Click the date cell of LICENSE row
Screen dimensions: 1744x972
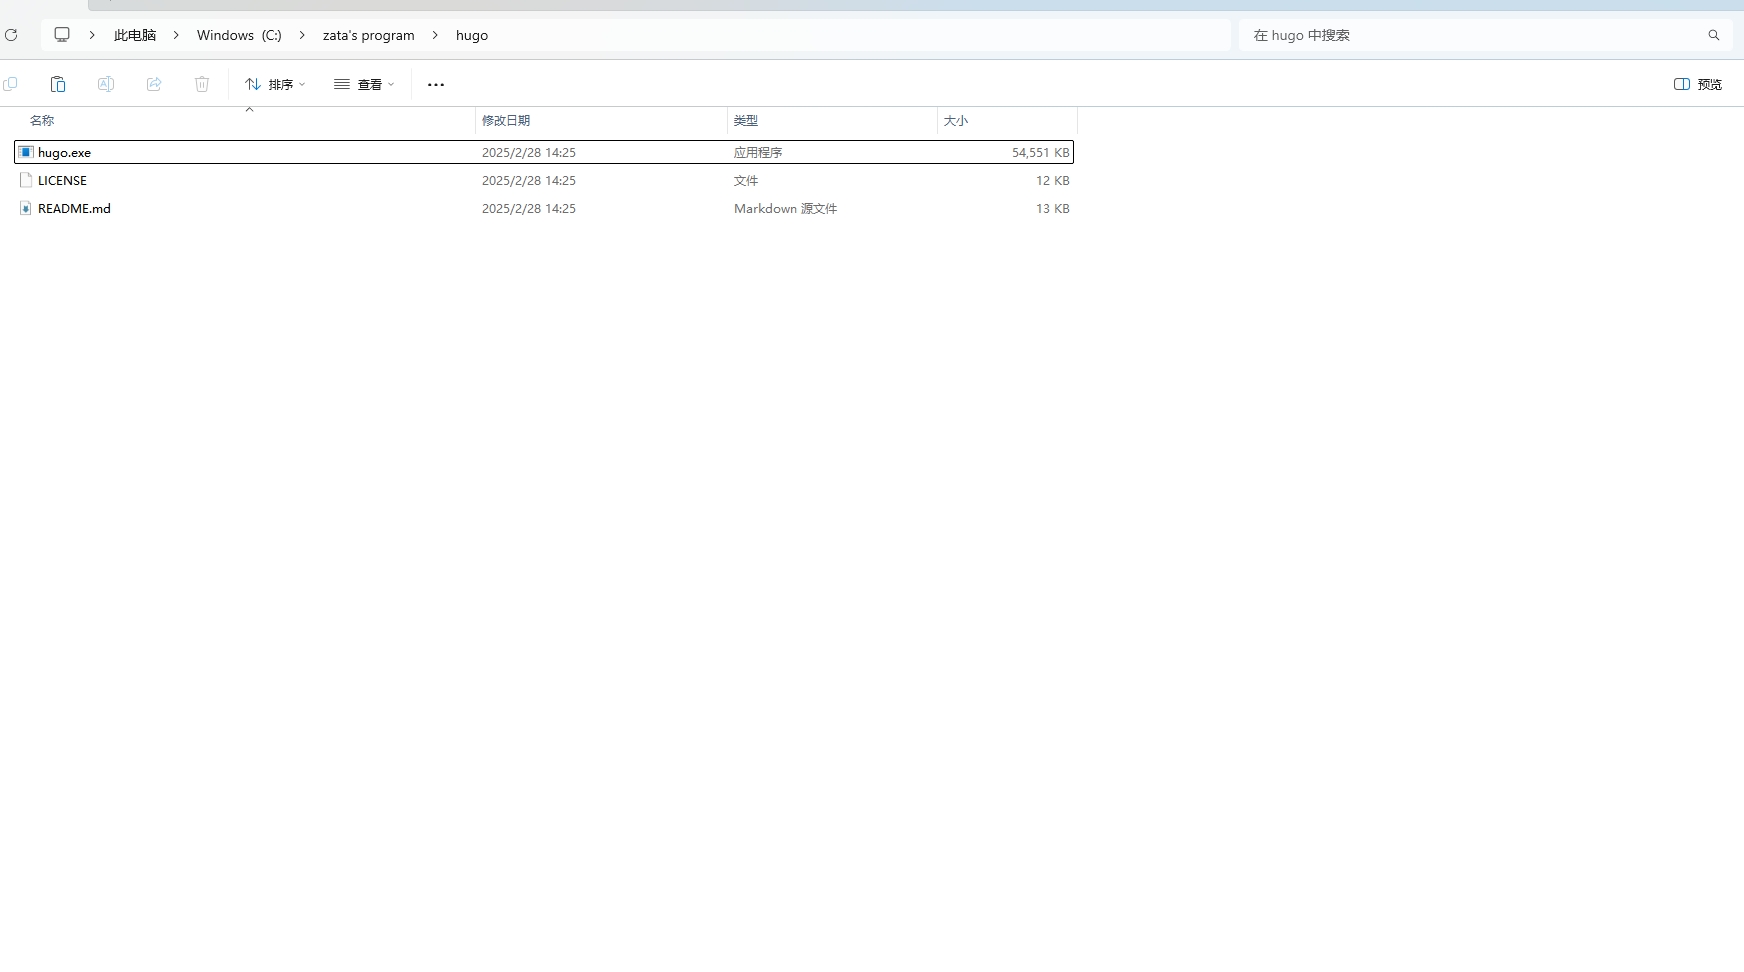tap(529, 181)
